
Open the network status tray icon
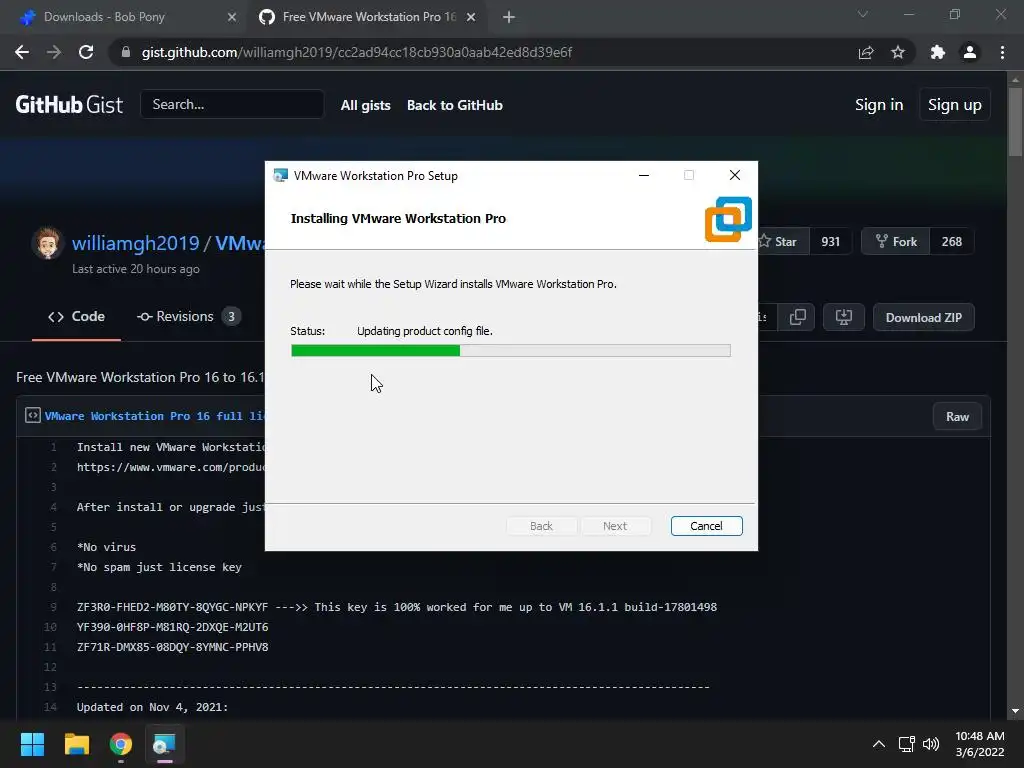click(906, 744)
